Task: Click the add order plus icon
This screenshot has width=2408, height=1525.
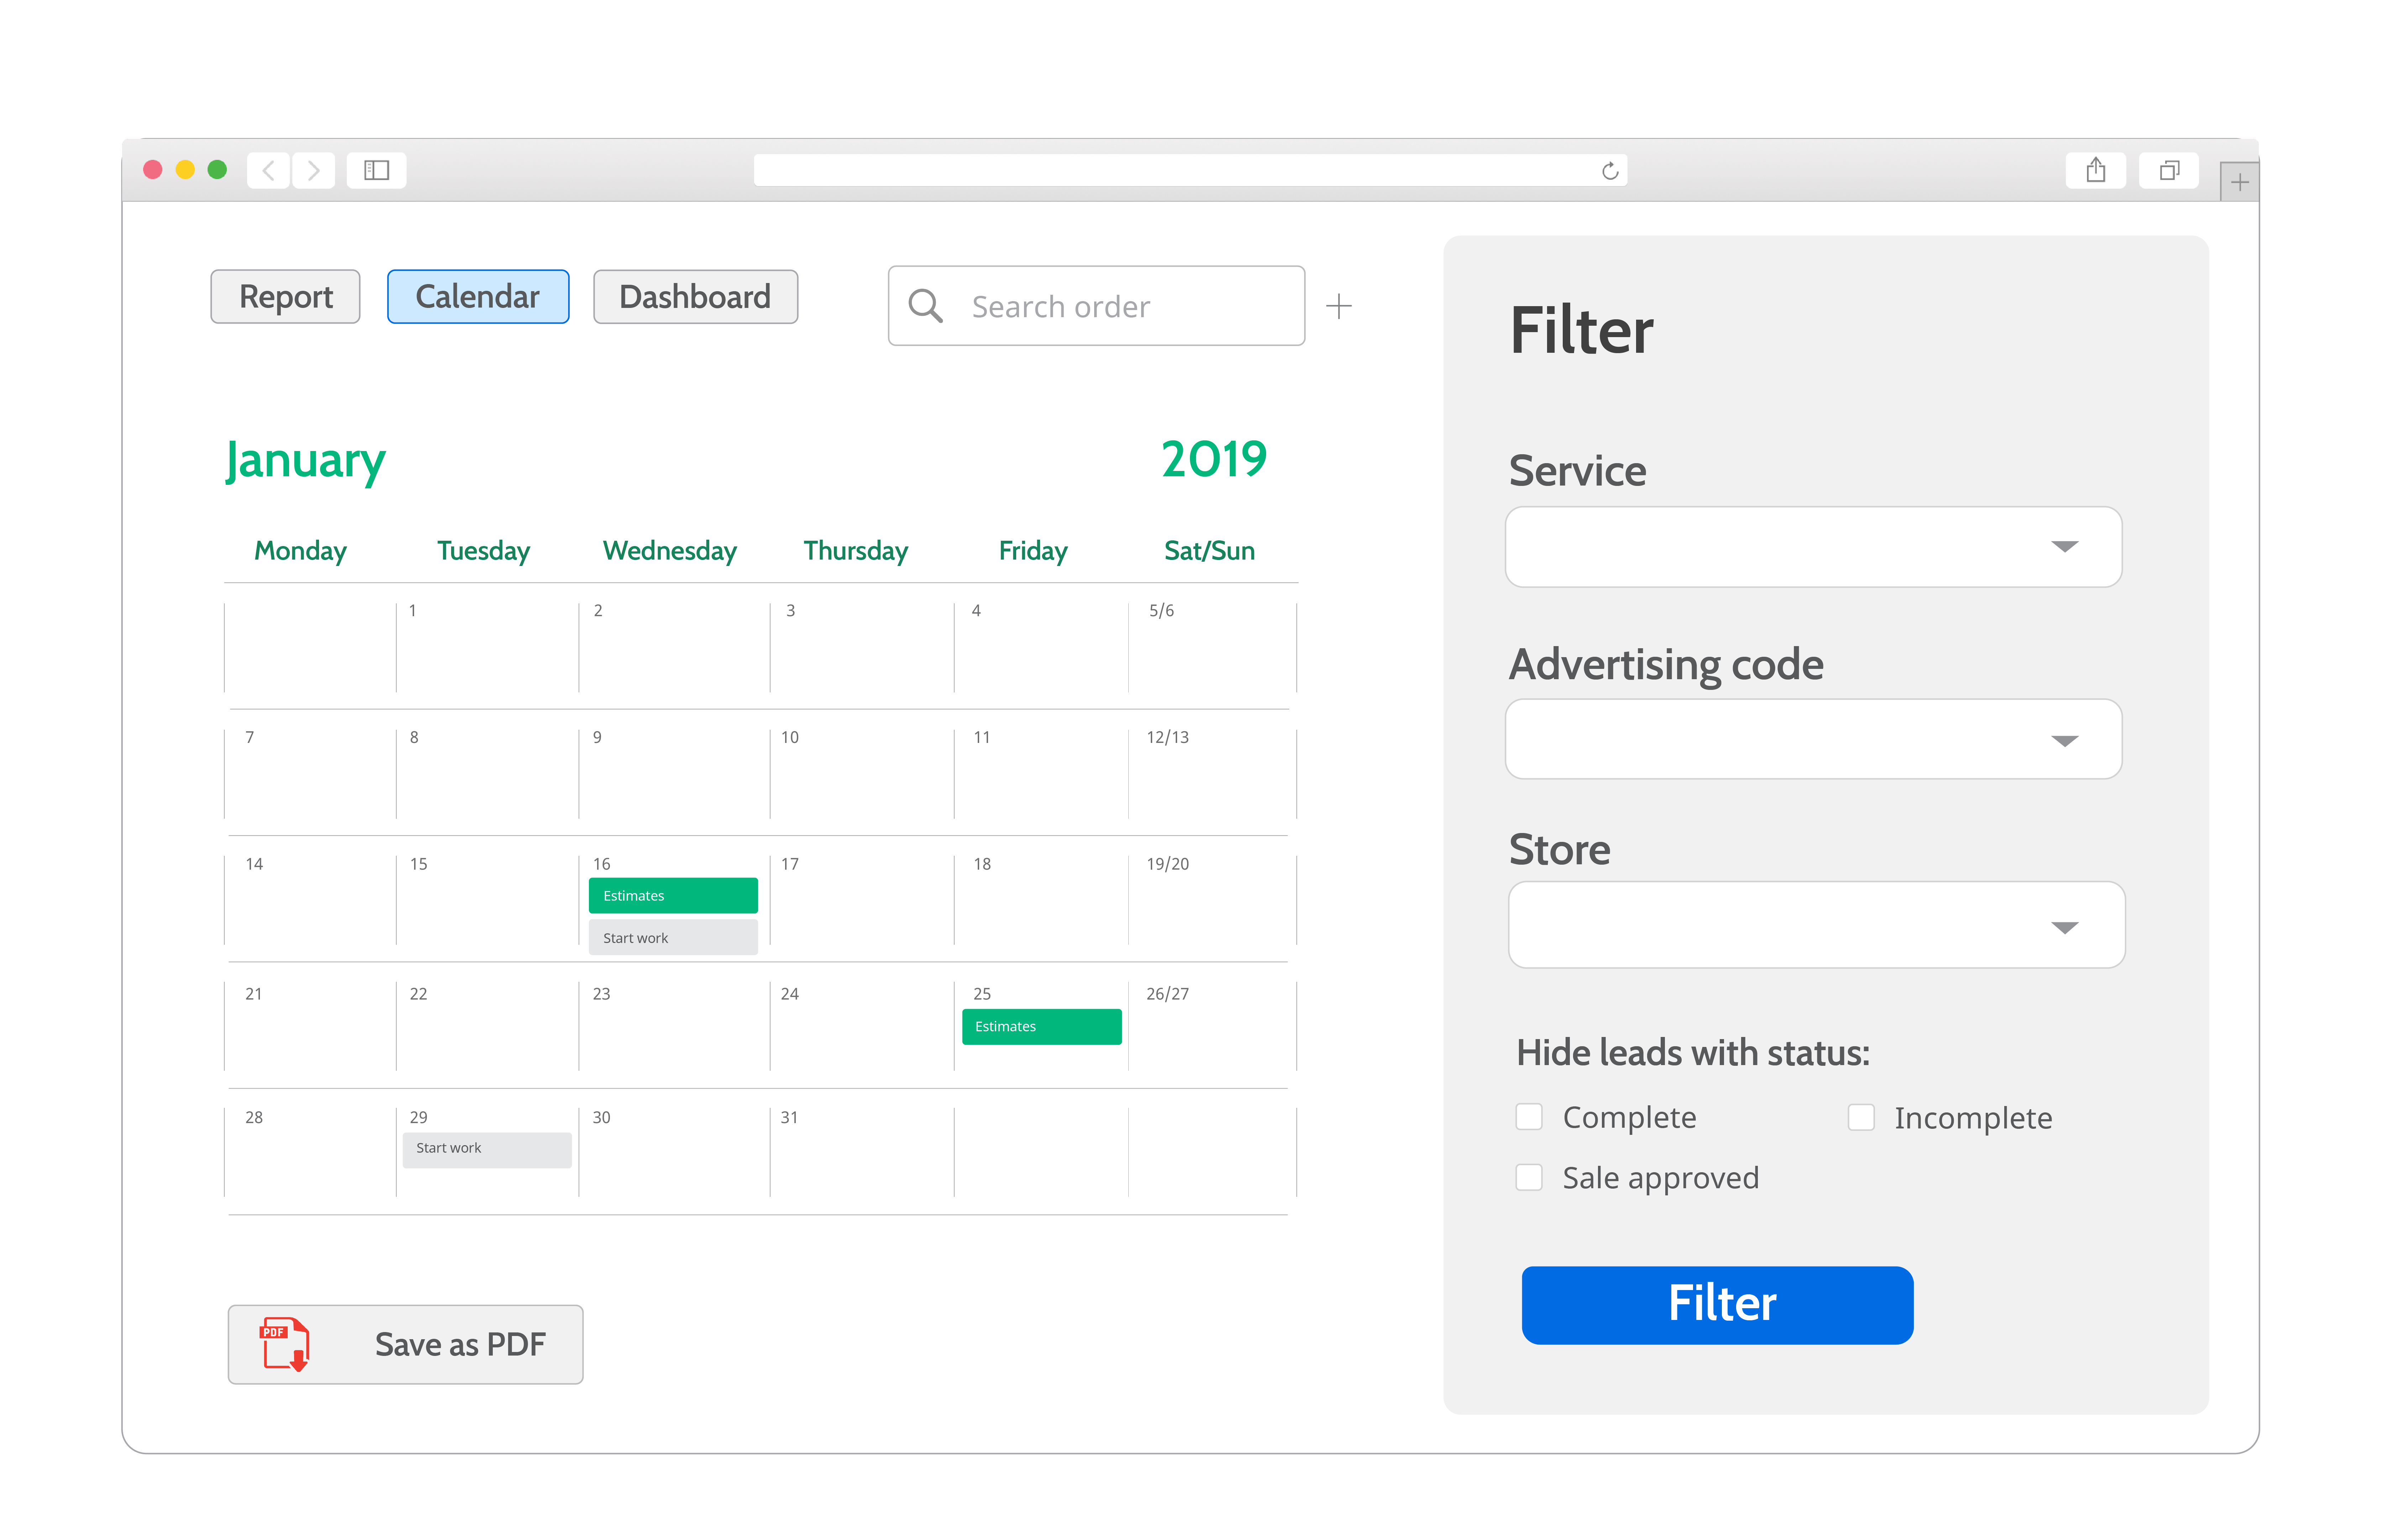Action: 1339,305
